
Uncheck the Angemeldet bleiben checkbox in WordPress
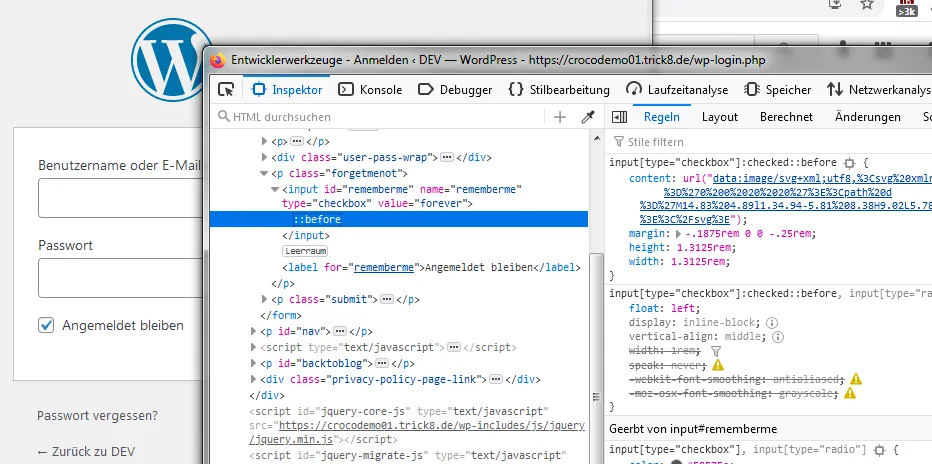(x=46, y=325)
